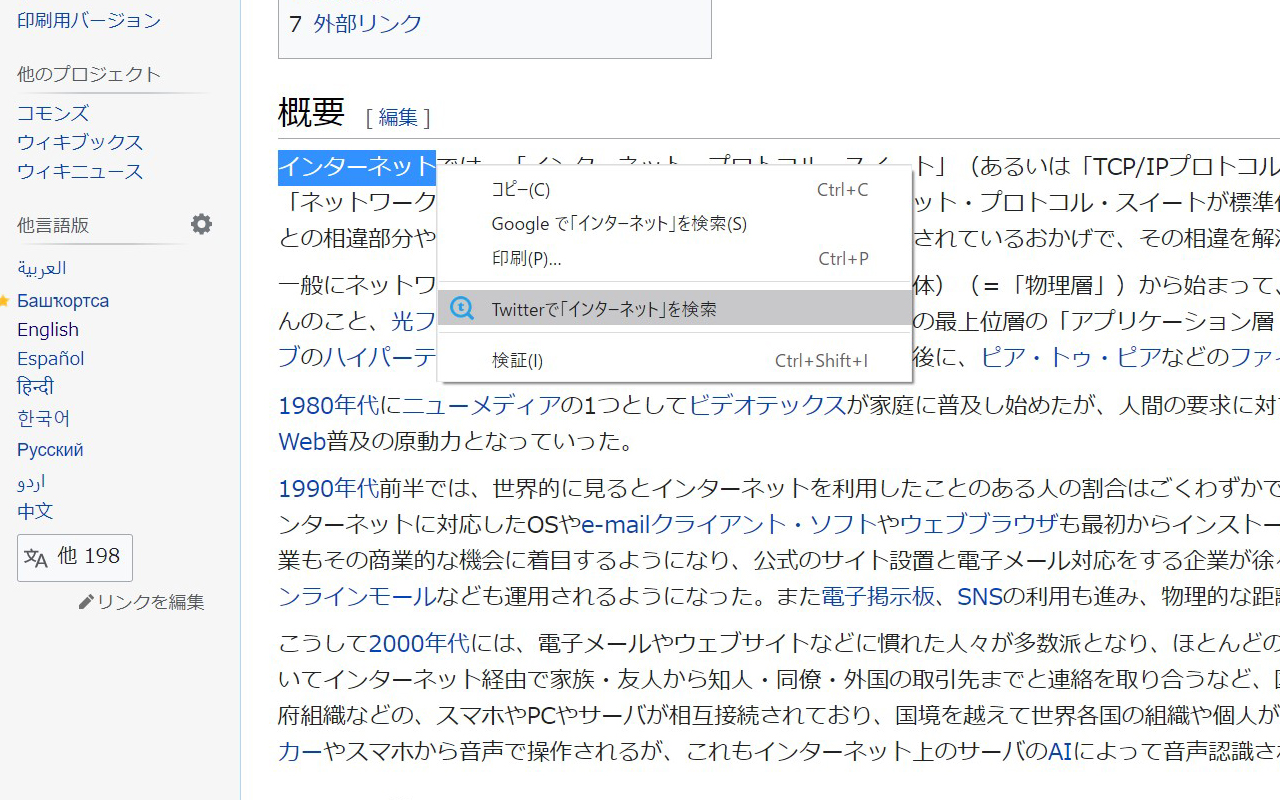Open the ニューメディア link
Image resolution: width=1280 pixels, height=800 pixels.
[481, 405]
